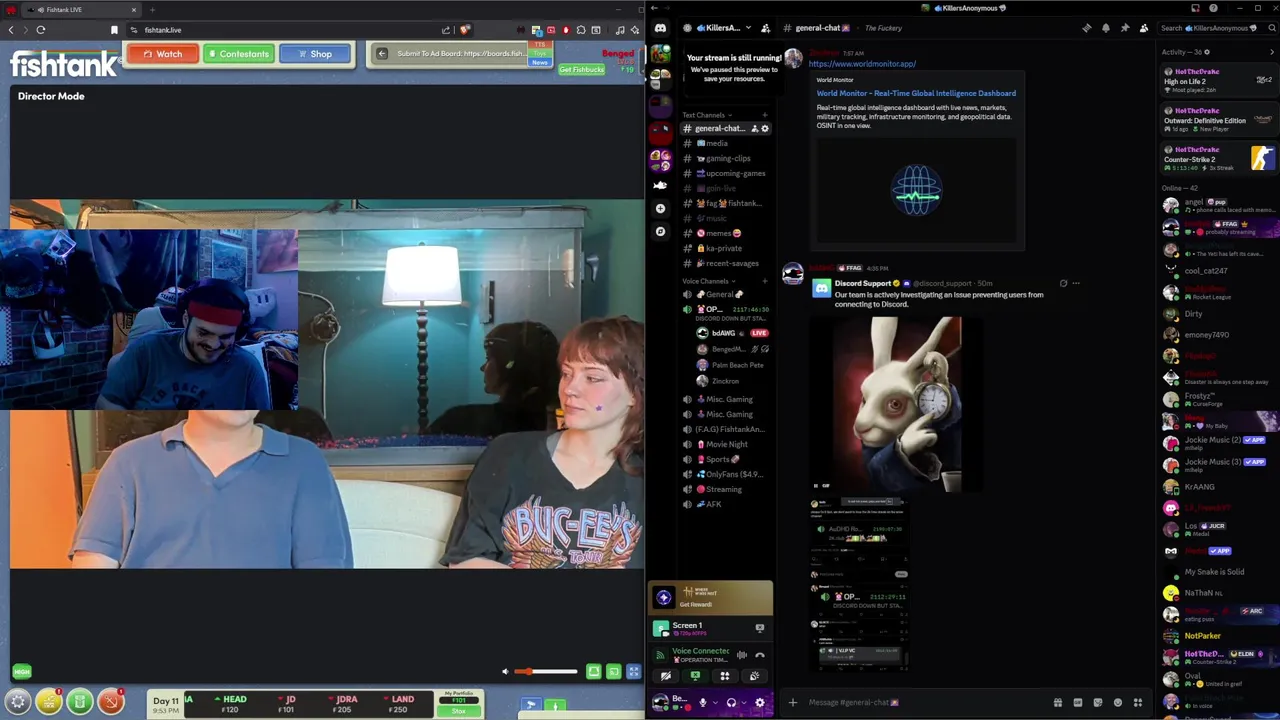
Task: Open the Contestants tab
Action: coord(238,54)
